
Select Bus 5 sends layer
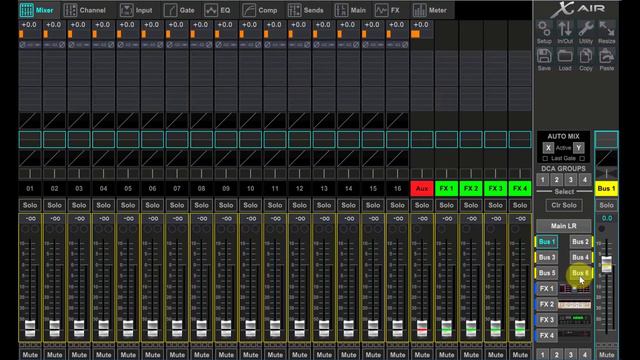click(547, 273)
